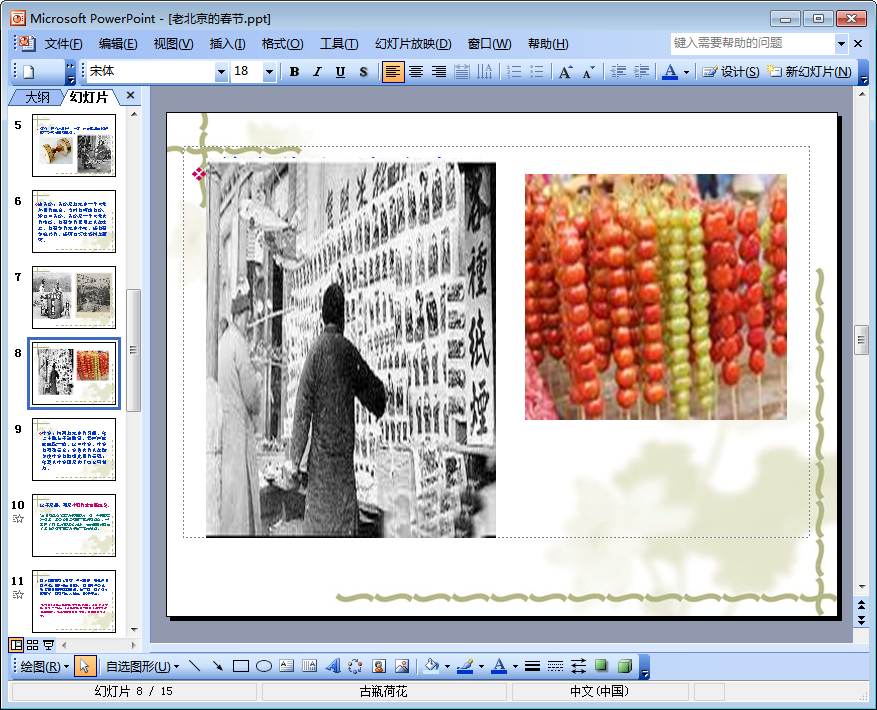Click the New document icon
The height and width of the screenshot is (710, 877).
29,72
